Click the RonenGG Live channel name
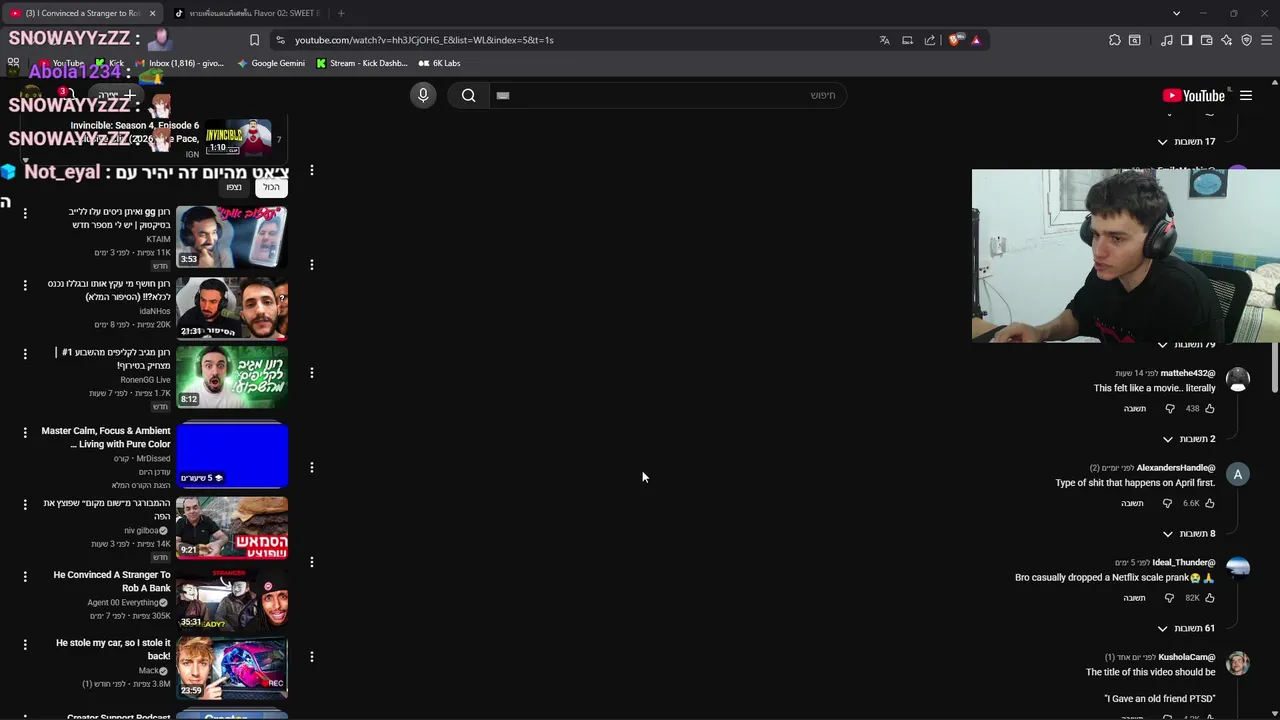This screenshot has height=720, width=1280. 145,380
